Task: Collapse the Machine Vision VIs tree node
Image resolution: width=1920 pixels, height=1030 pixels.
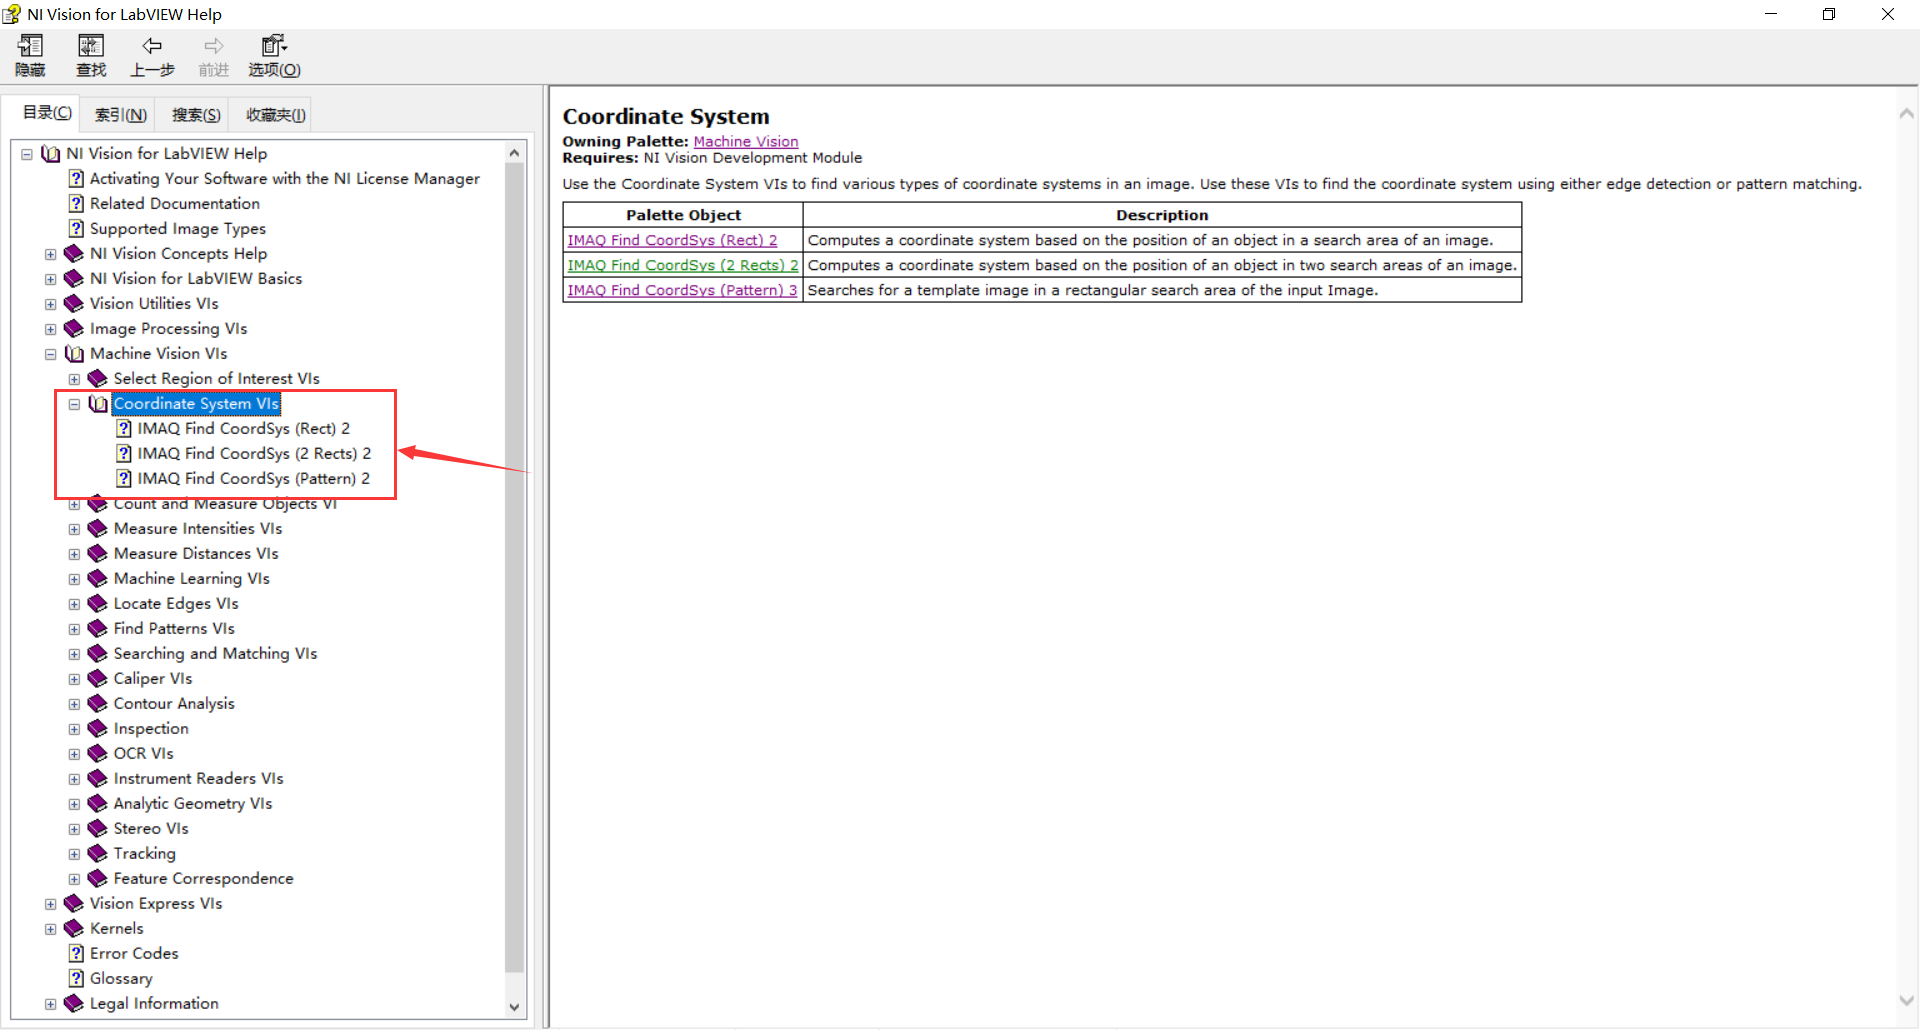Action: pyautogui.click(x=50, y=354)
